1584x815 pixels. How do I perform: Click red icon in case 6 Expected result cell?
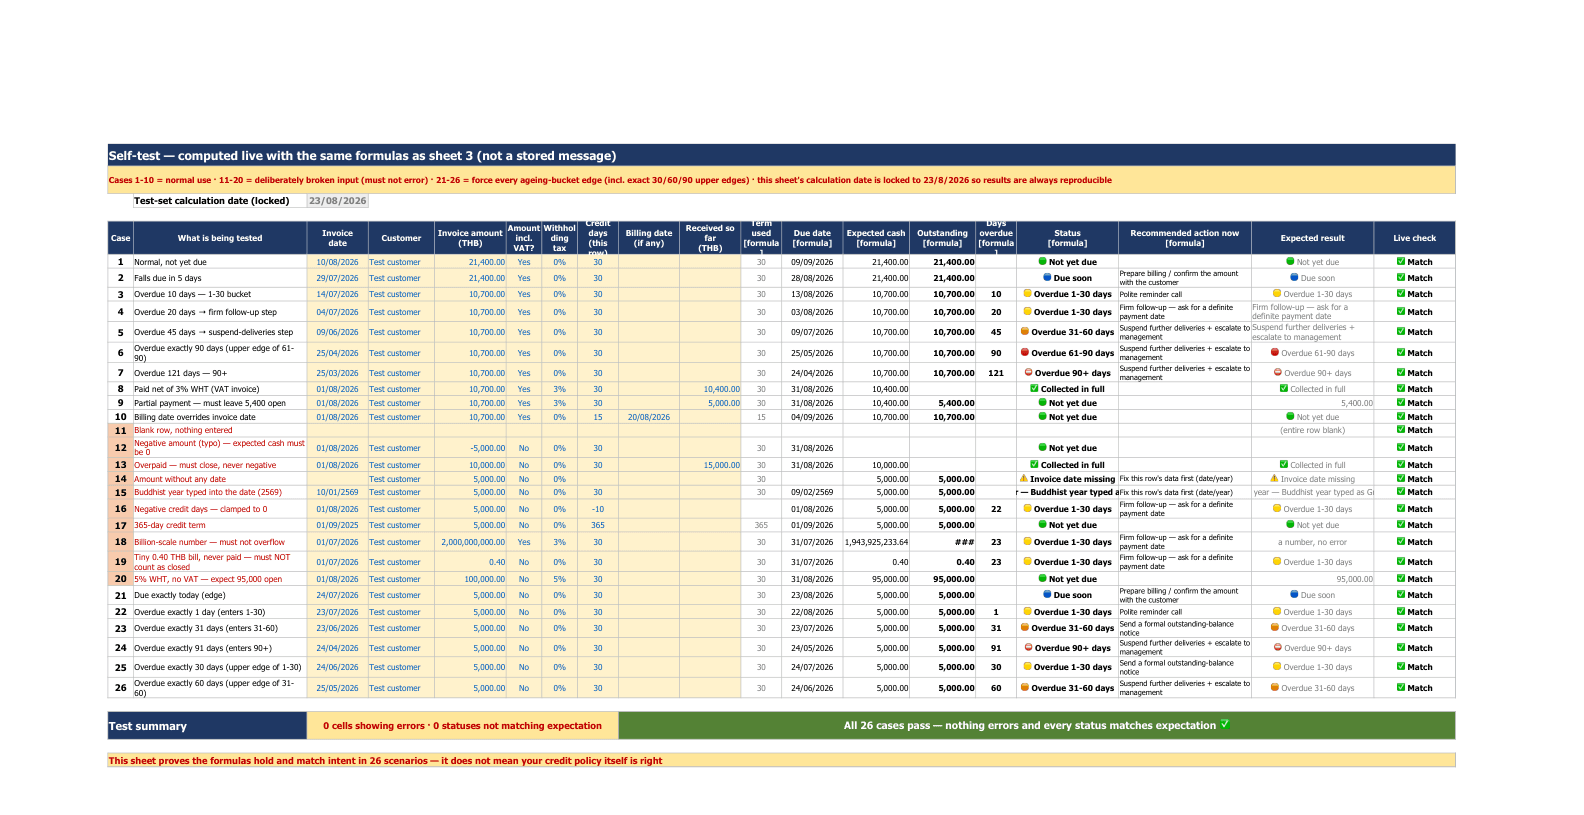click(1275, 352)
